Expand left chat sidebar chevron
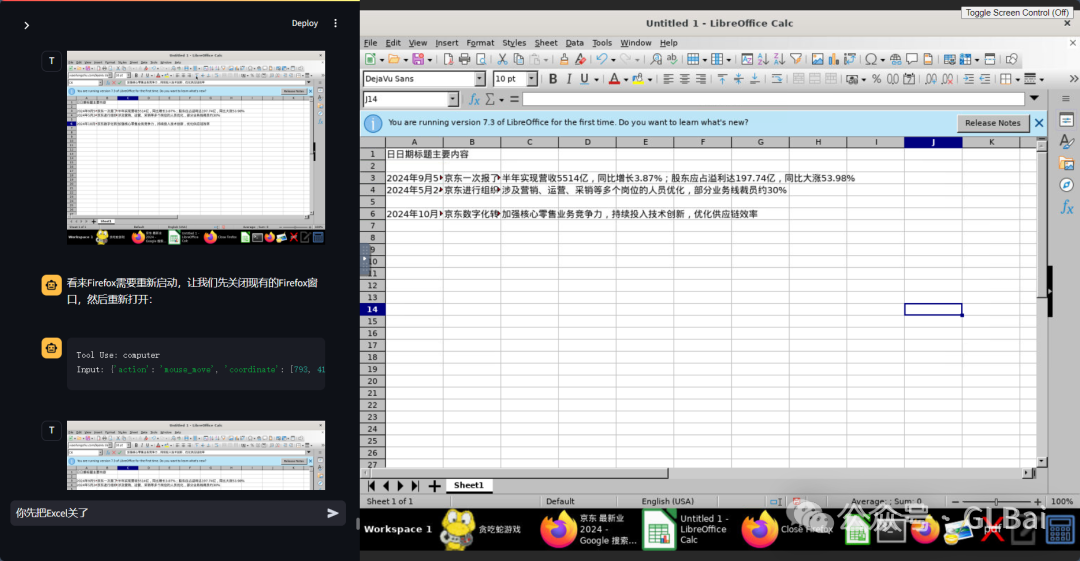 [26, 26]
